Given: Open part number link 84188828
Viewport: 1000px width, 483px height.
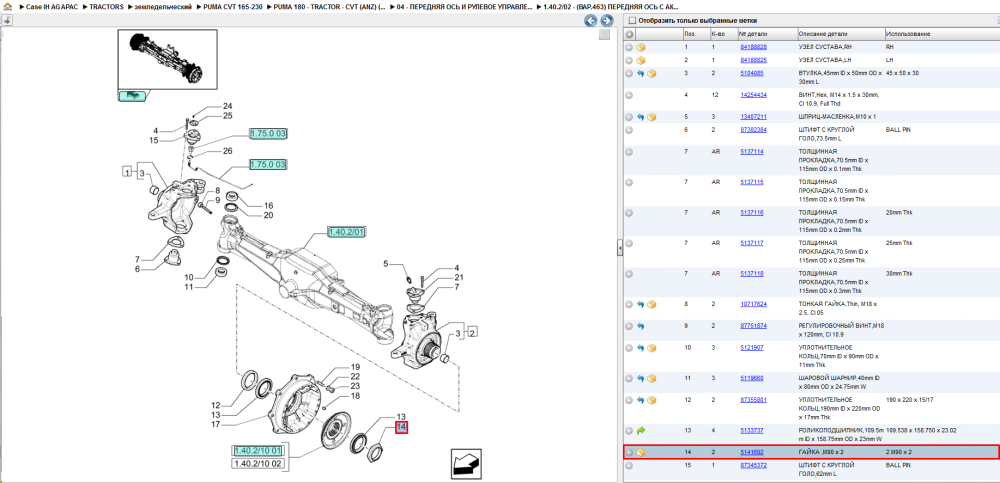Looking at the screenshot, I should 753,47.
